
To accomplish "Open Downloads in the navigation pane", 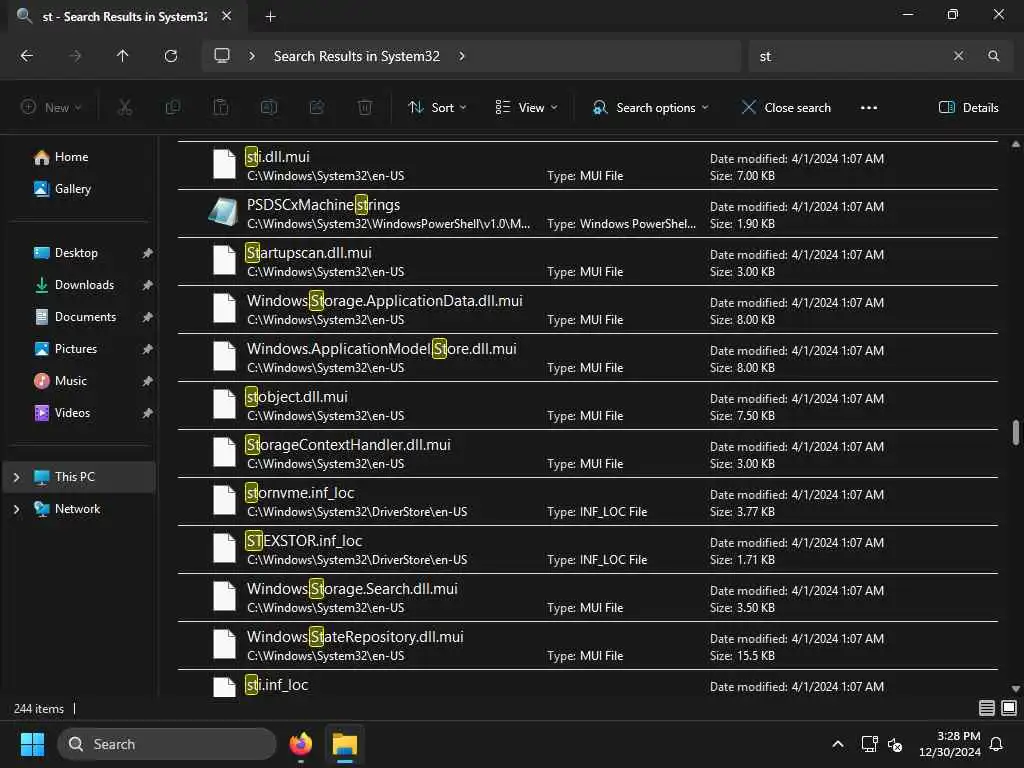I will click(84, 285).
